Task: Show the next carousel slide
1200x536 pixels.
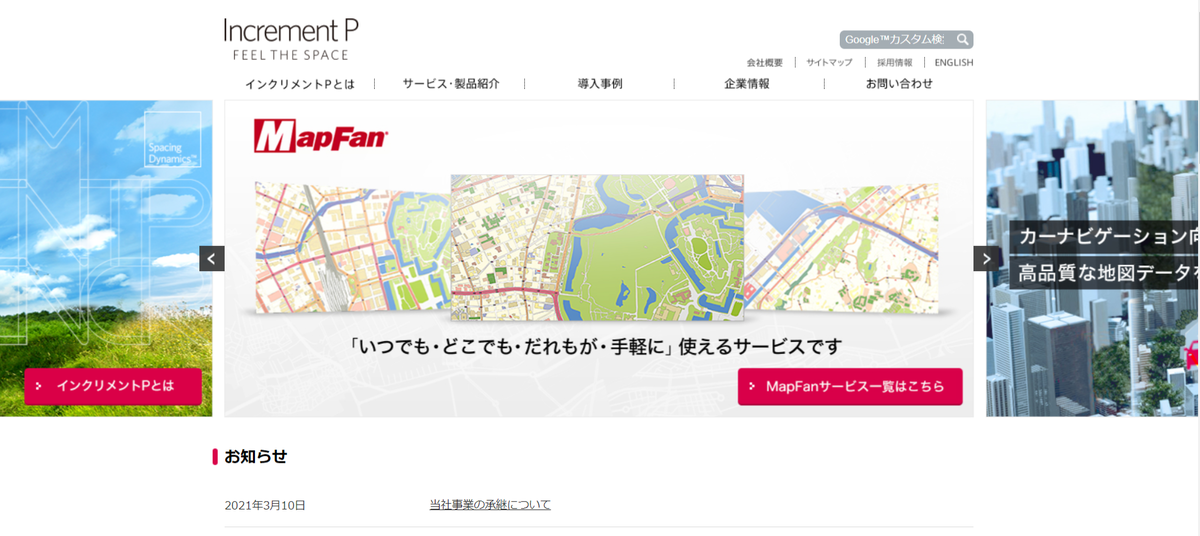Action: click(x=986, y=258)
